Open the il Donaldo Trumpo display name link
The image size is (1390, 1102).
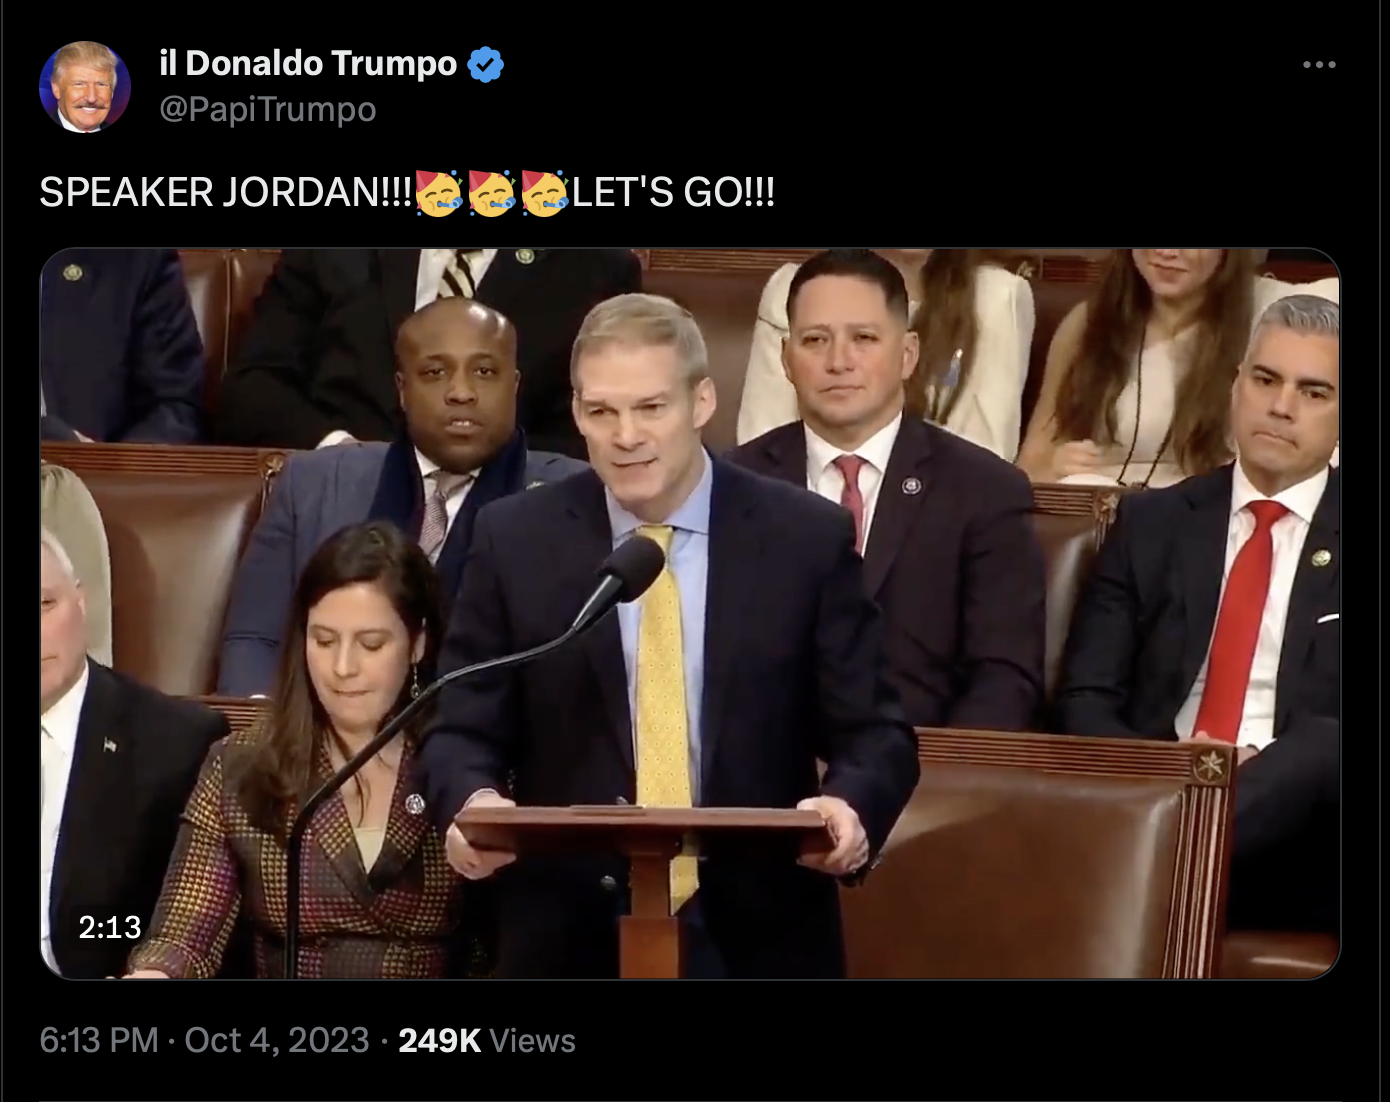coord(308,63)
